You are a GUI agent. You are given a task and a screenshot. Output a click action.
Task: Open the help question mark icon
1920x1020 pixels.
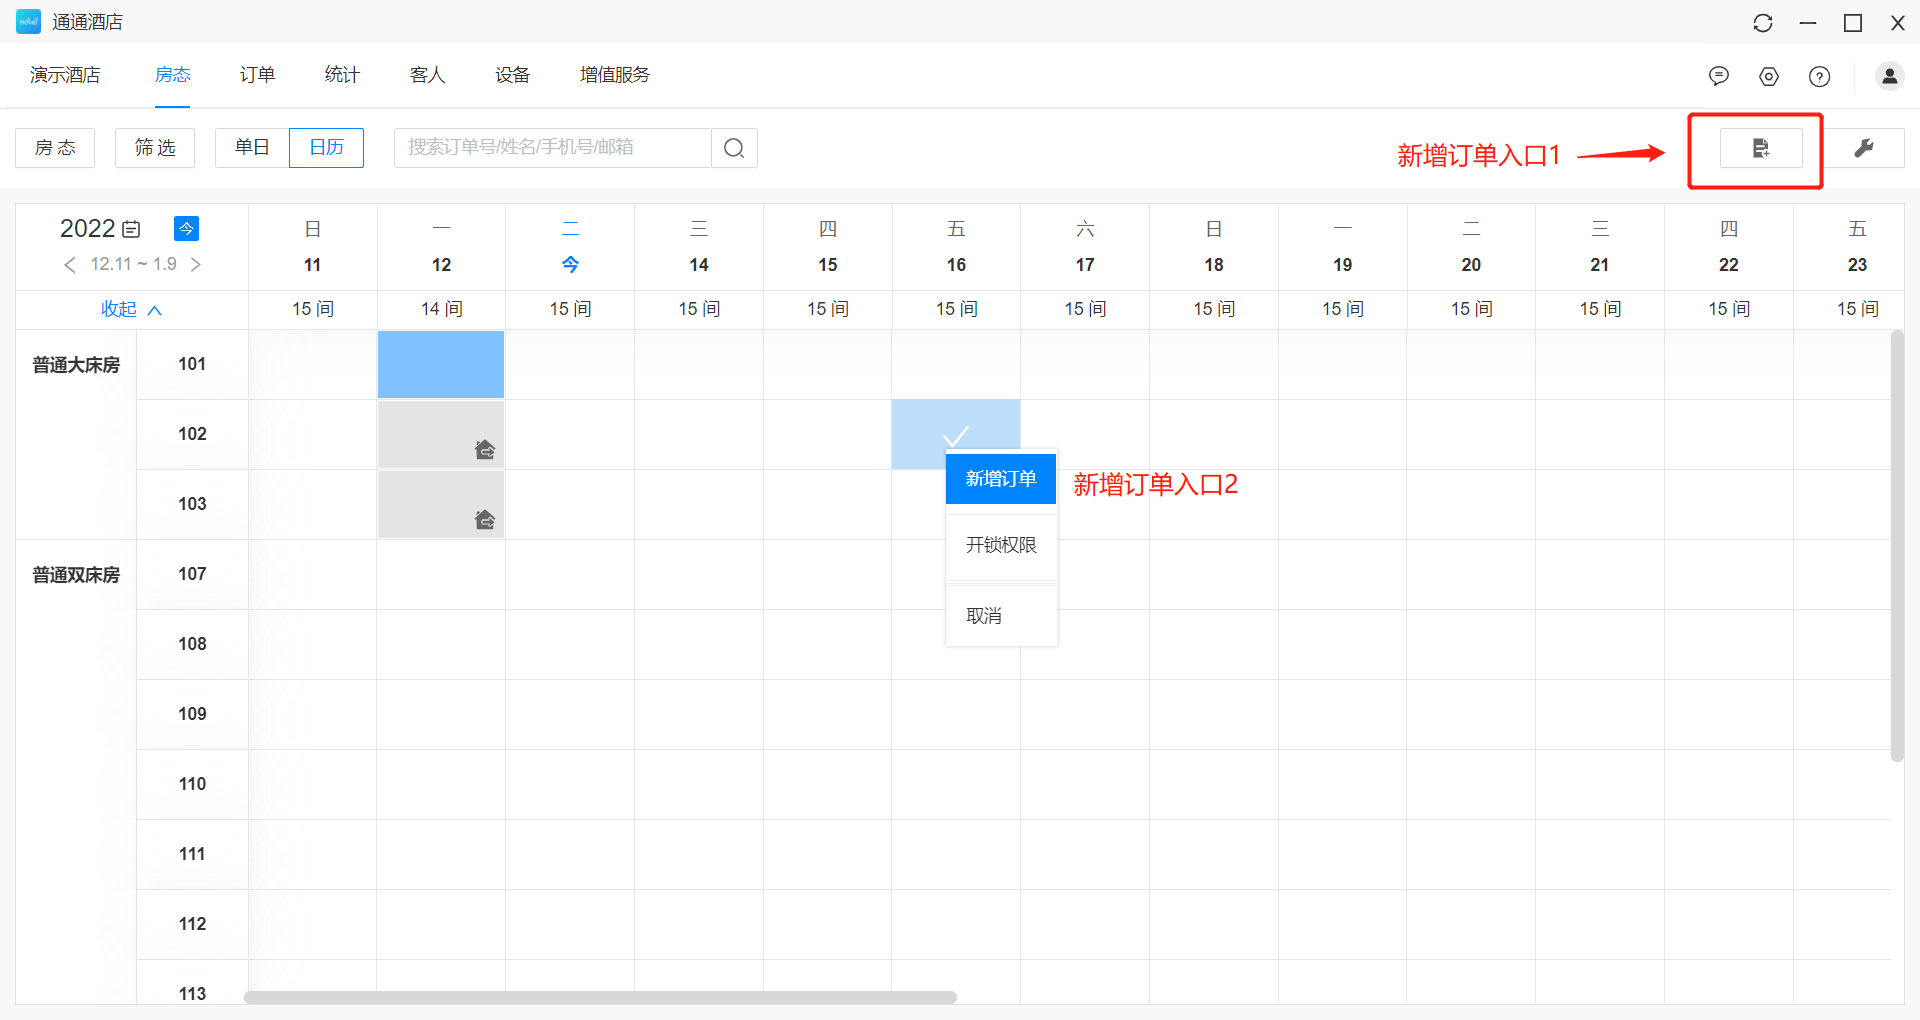pyautogui.click(x=1819, y=76)
